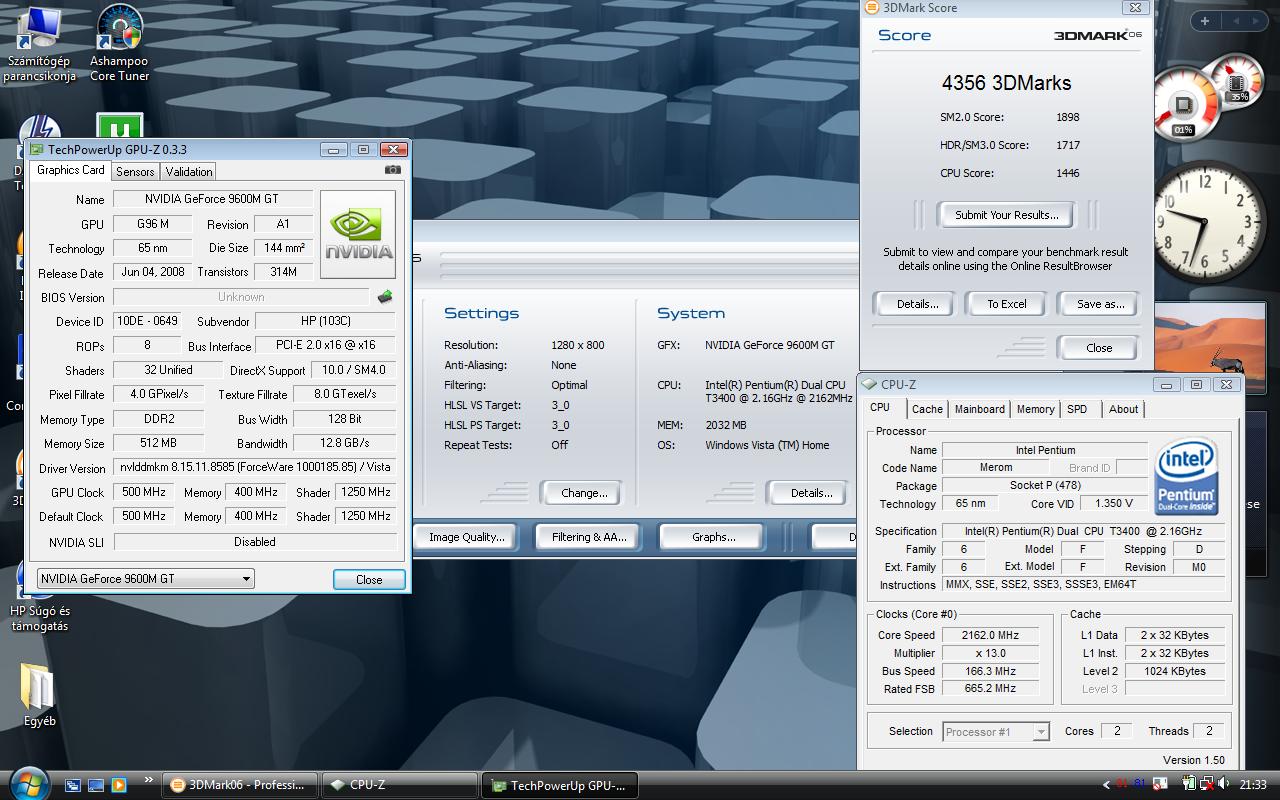Switch to CPU-Z taskbar button
The height and width of the screenshot is (800, 1280).
click(x=399, y=785)
